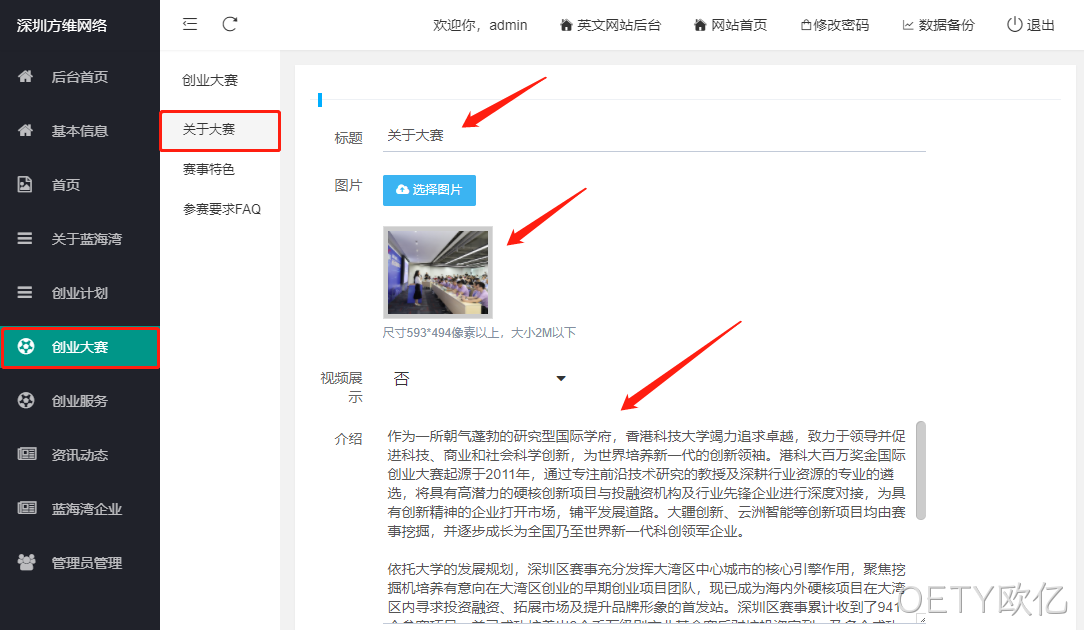Select 创业大赛 heading in the submenu
Image resolution: width=1084 pixels, height=630 pixels.
210,80
